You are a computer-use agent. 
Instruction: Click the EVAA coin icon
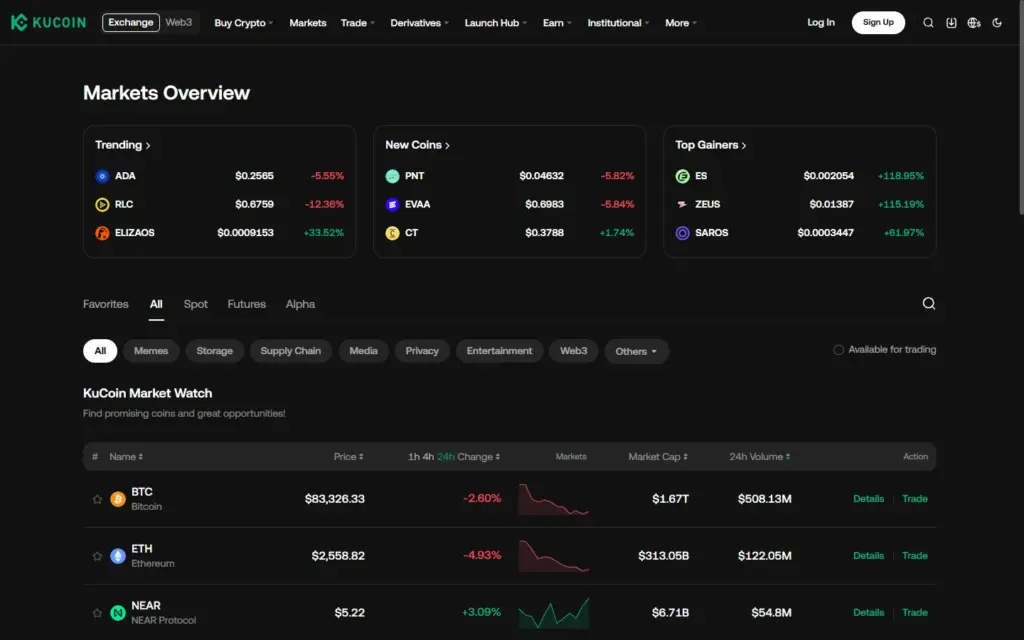click(392, 204)
